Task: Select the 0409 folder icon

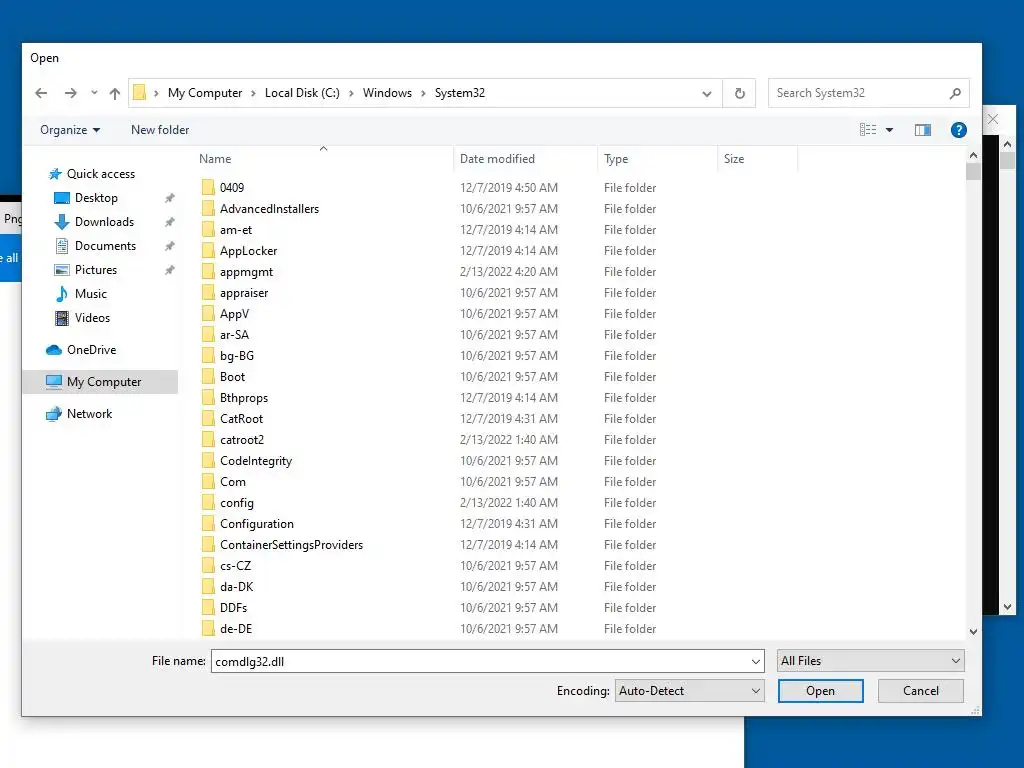Action: pyautogui.click(x=208, y=187)
